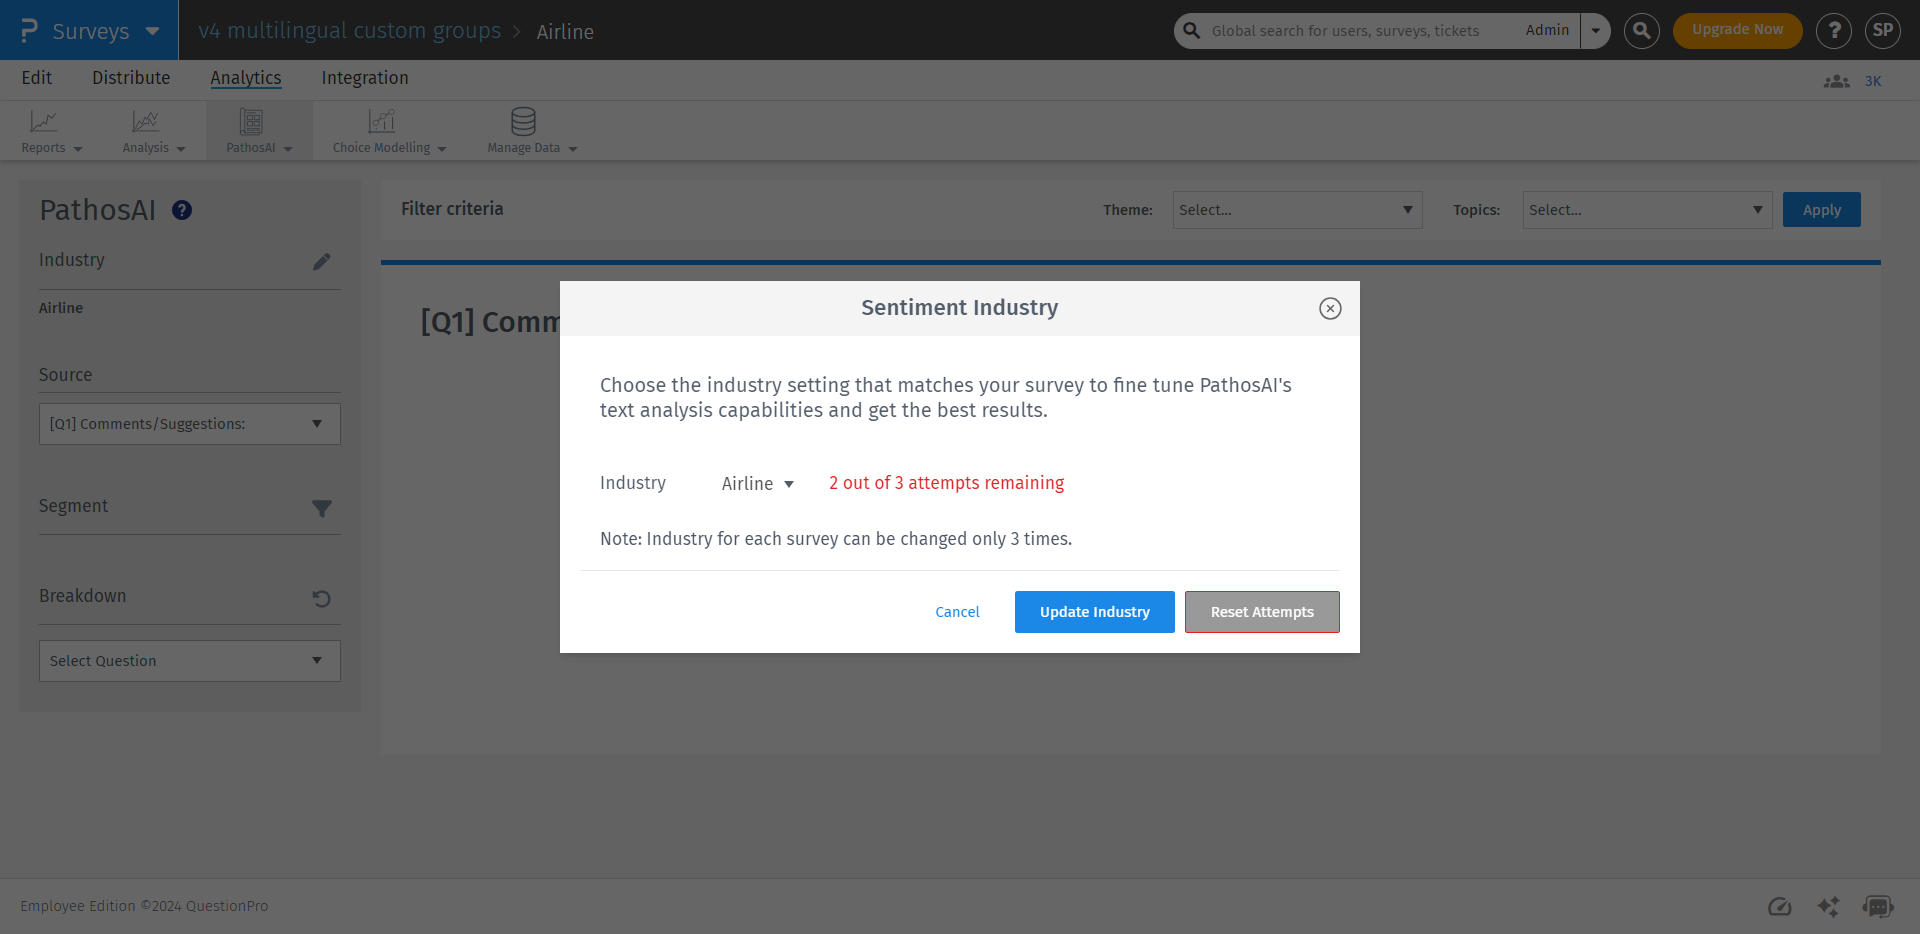Open the Segment filter
Viewport: 1920px width, 934px height.
(321, 508)
